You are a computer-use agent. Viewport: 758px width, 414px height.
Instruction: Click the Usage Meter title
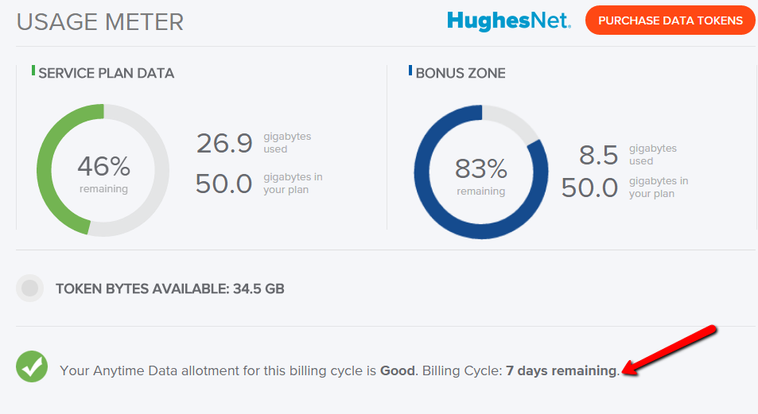(100, 22)
